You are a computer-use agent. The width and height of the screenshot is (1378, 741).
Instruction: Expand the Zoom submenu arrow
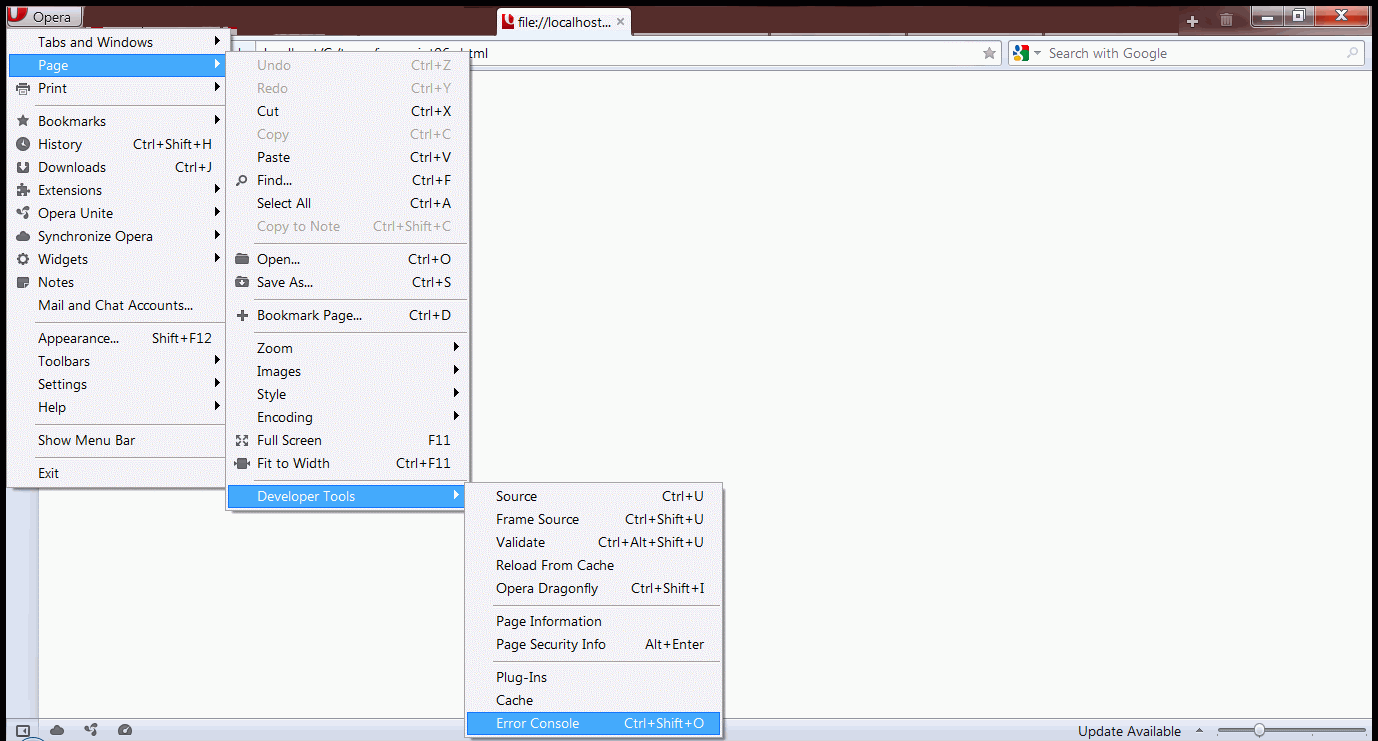456,348
